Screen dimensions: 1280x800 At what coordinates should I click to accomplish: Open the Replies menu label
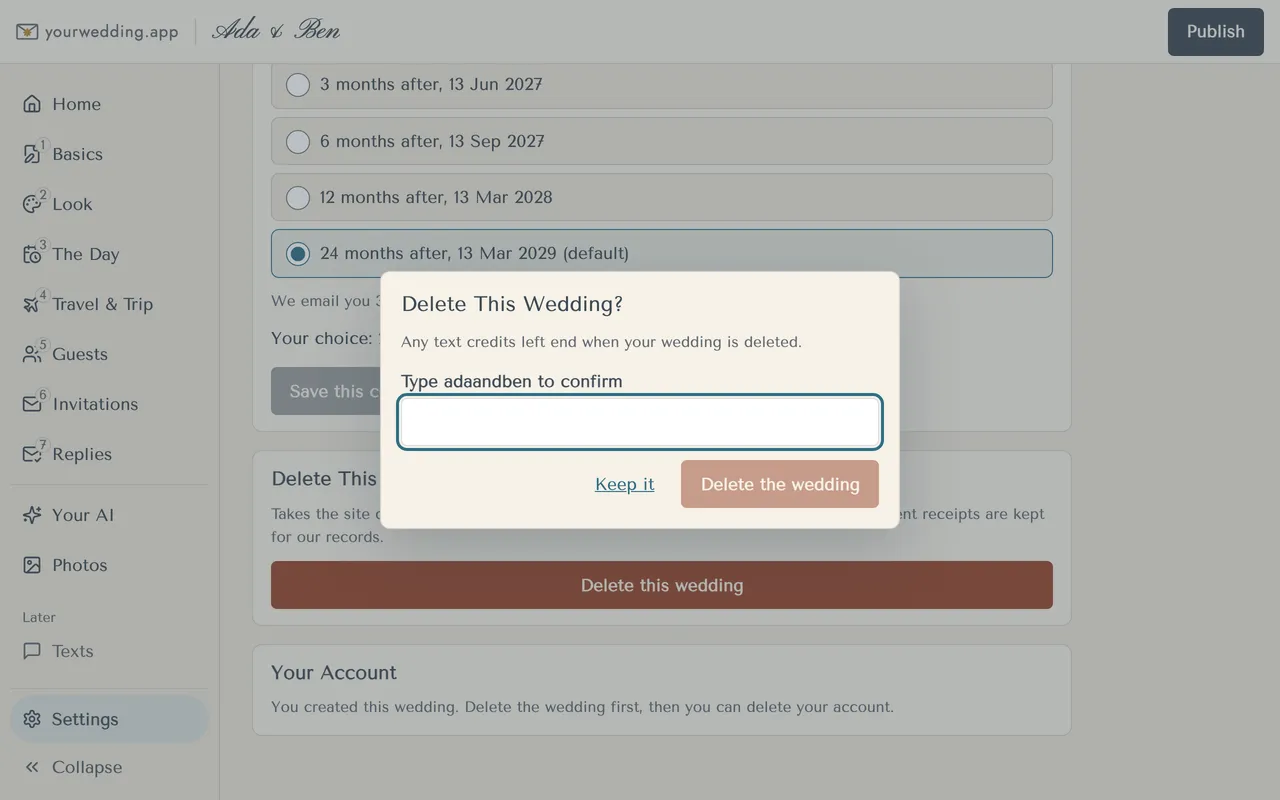coord(82,454)
